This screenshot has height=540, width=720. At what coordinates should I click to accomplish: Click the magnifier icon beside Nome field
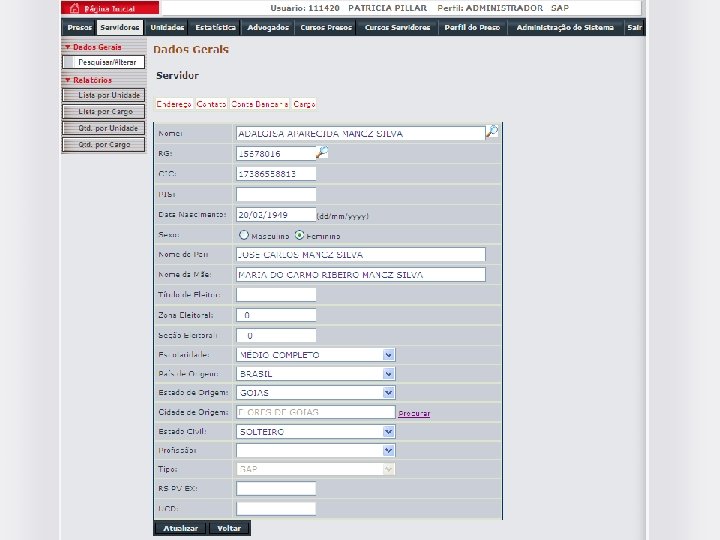click(x=492, y=132)
